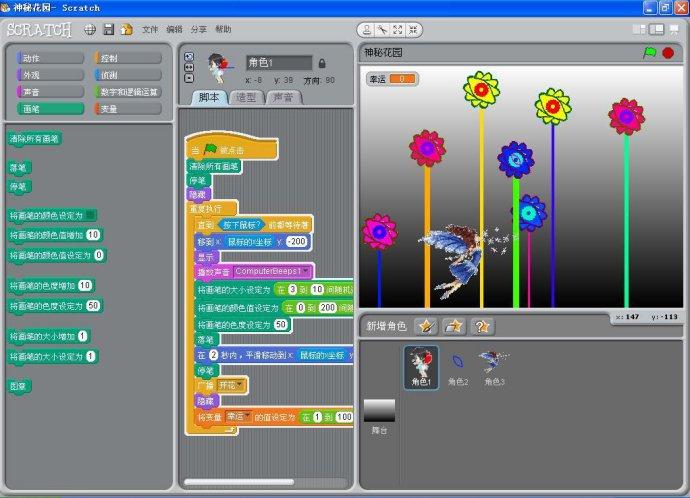690x498 pixels.
Task: Enter presentation mode icon
Action: (674, 29)
